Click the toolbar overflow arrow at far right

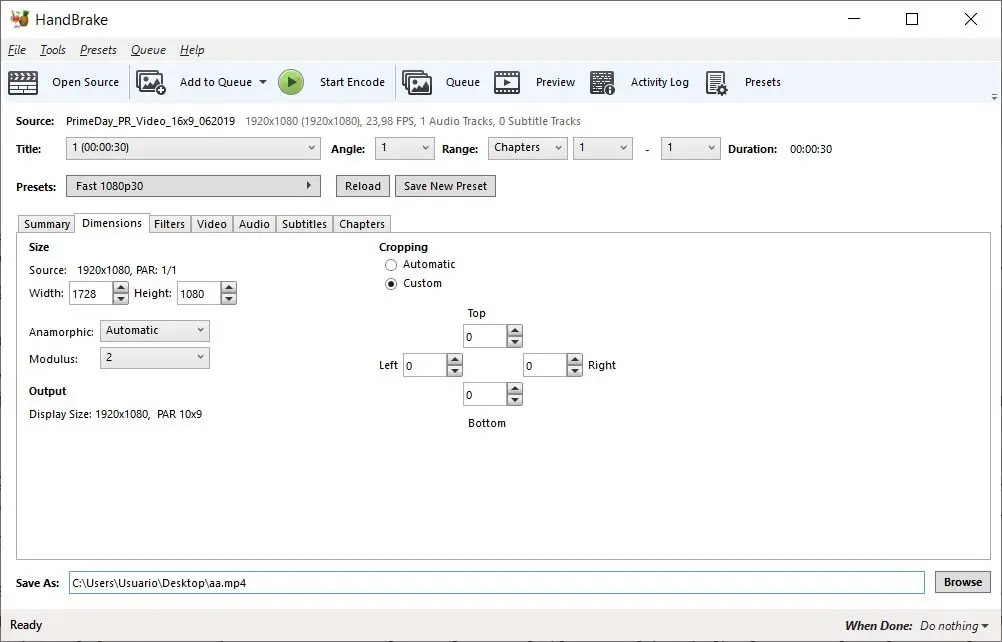(994, 97)
